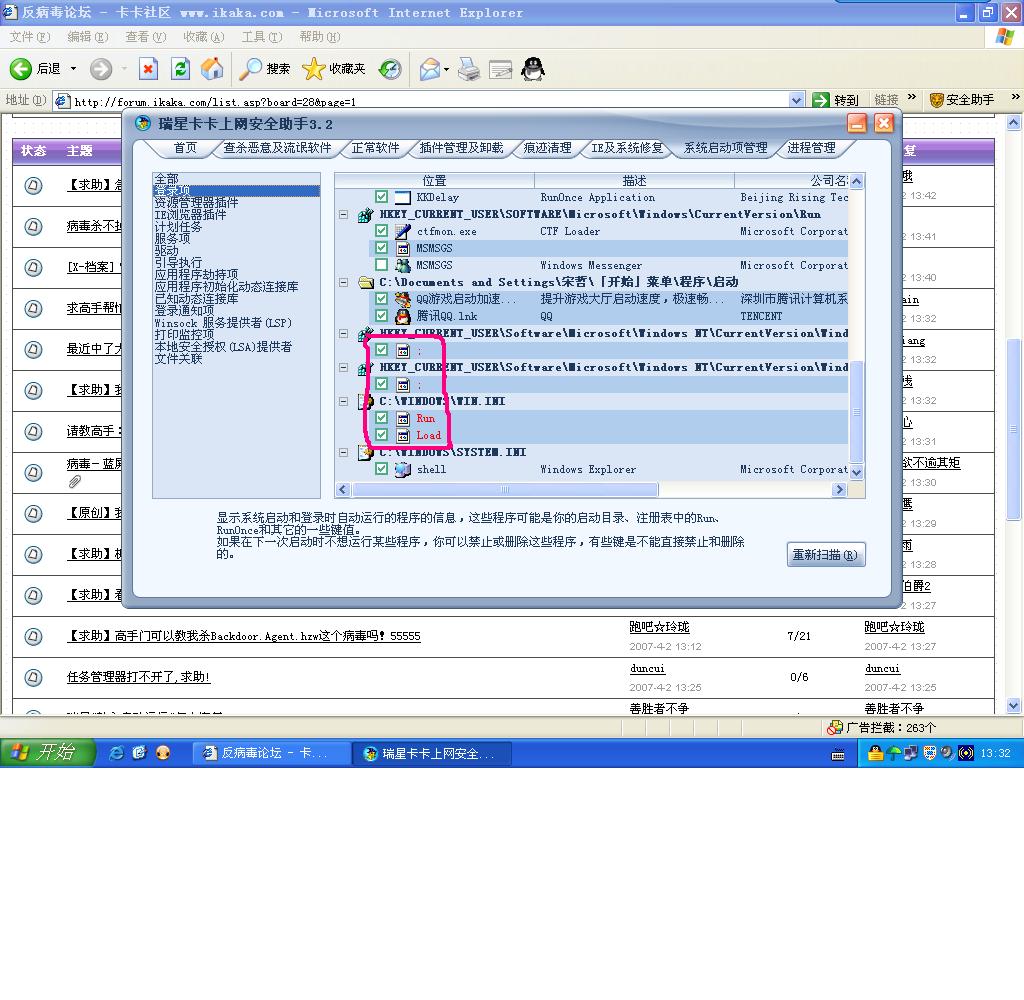Collapse the HKEY_CURRENT_USER ...CurrentVersion\Run node
Image resolution: width=1024 pixels, height=1000 pixels.
(344, 214)
